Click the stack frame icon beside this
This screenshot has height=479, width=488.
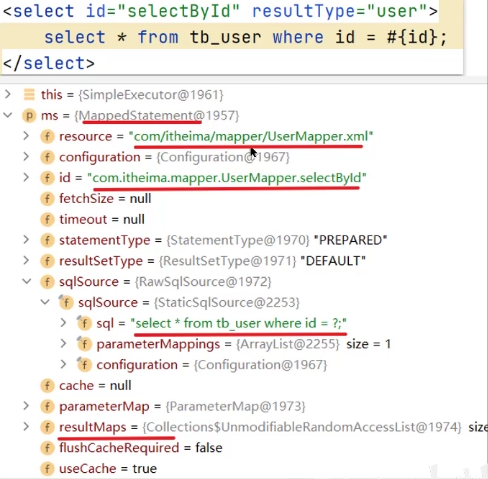point(29,95)
